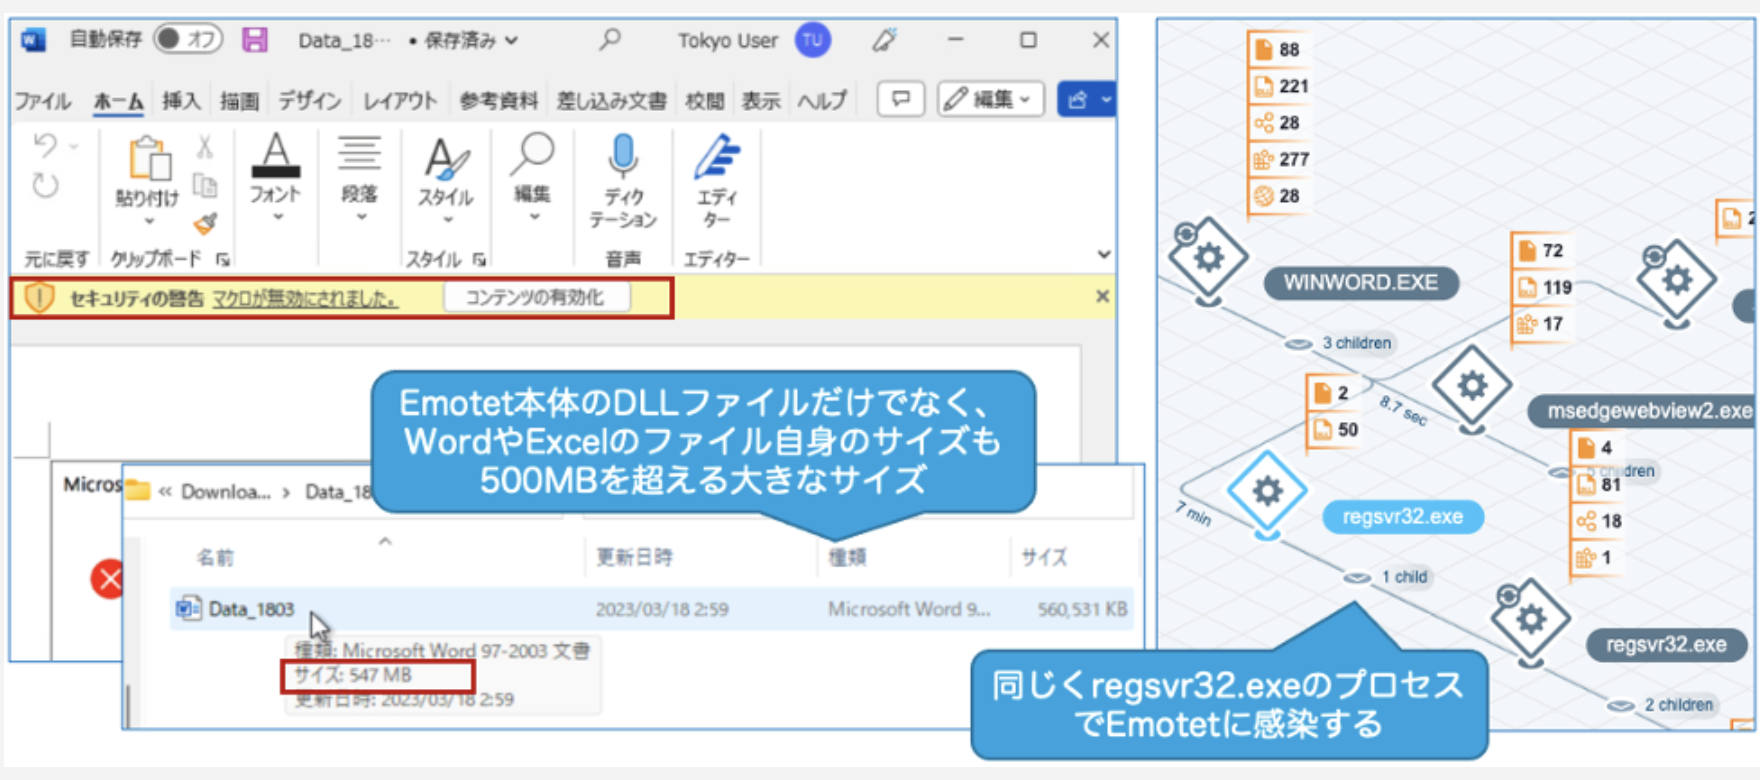Click the badge showing 277
The width and height of the screenshot is (1760, 780).
pyautogui.click(x=1281, y=159)
